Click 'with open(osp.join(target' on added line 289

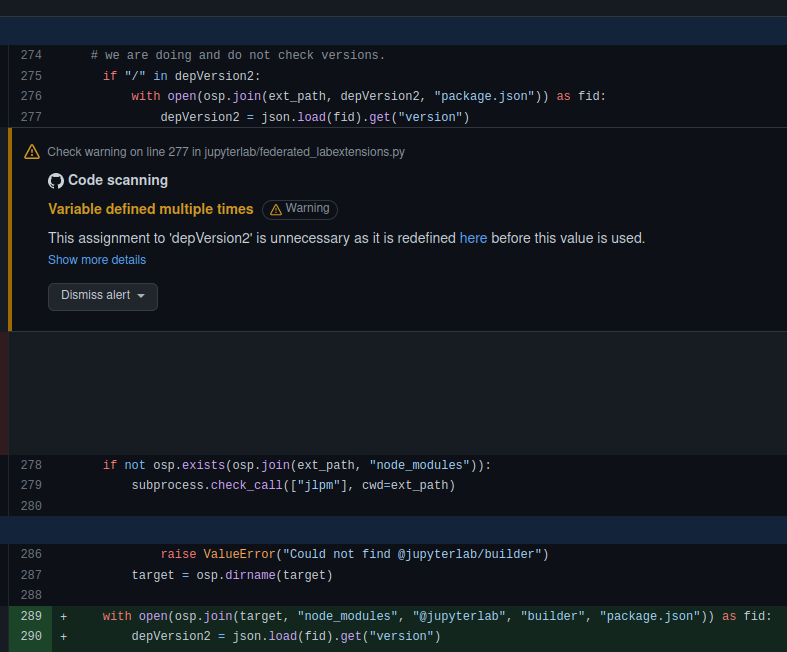(437, 616)
